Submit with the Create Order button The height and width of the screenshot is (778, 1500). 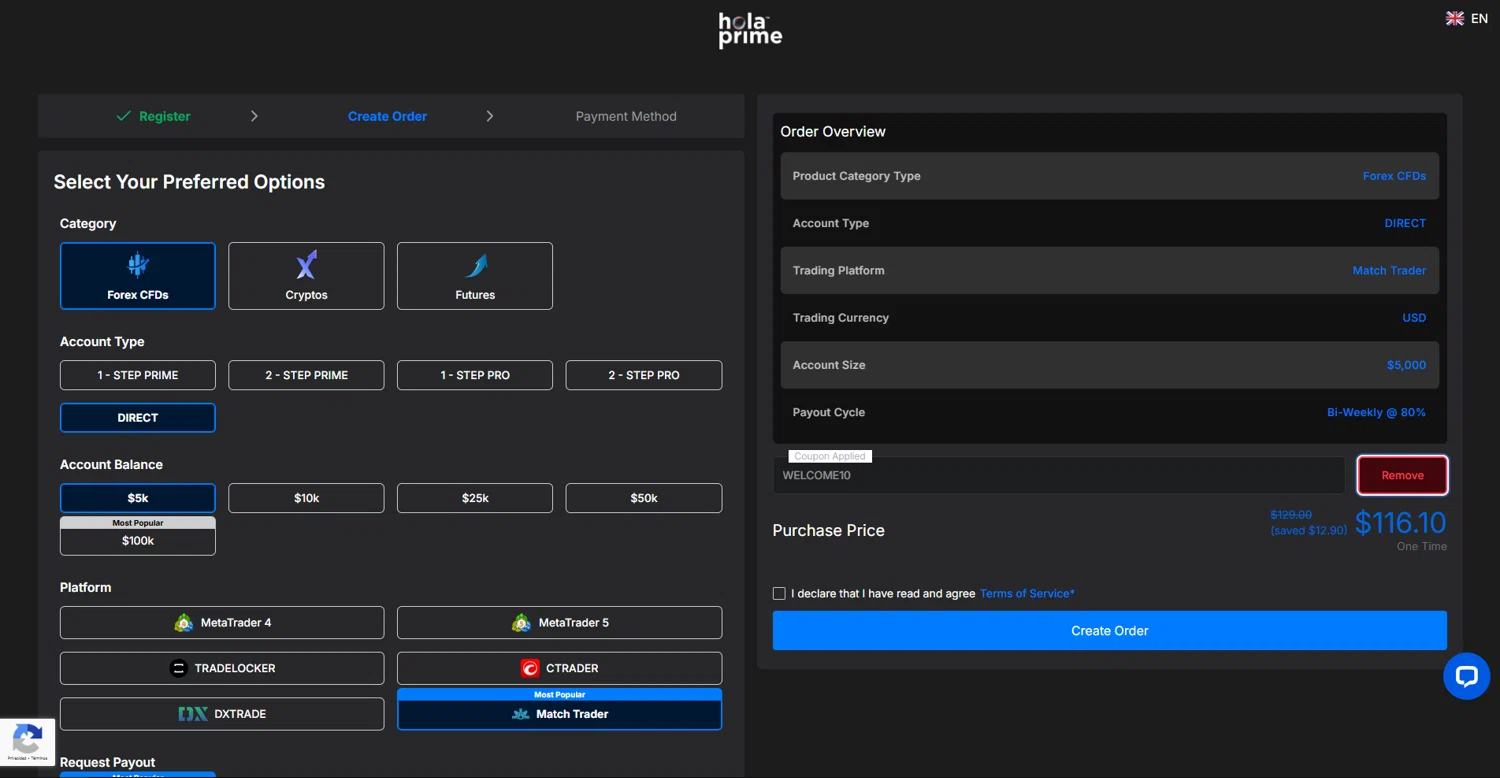tap(1109, 631)
